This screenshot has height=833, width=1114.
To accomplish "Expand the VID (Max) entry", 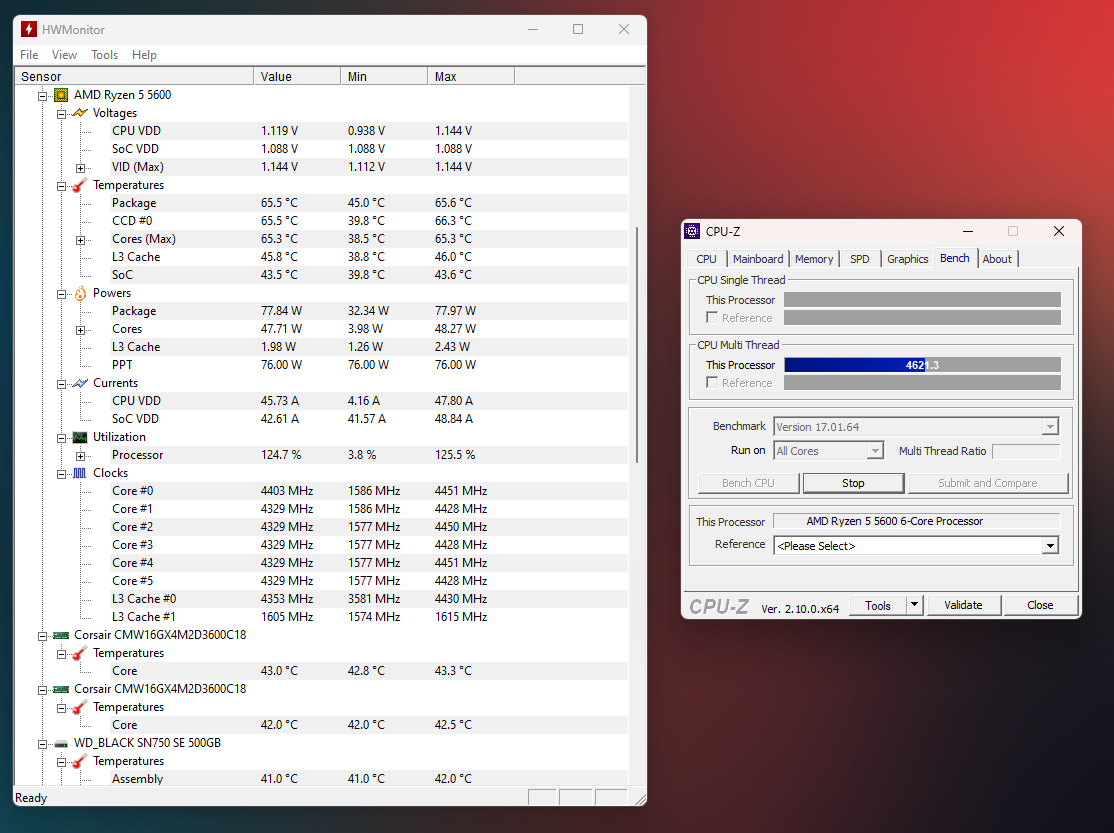I will point(80,168).
